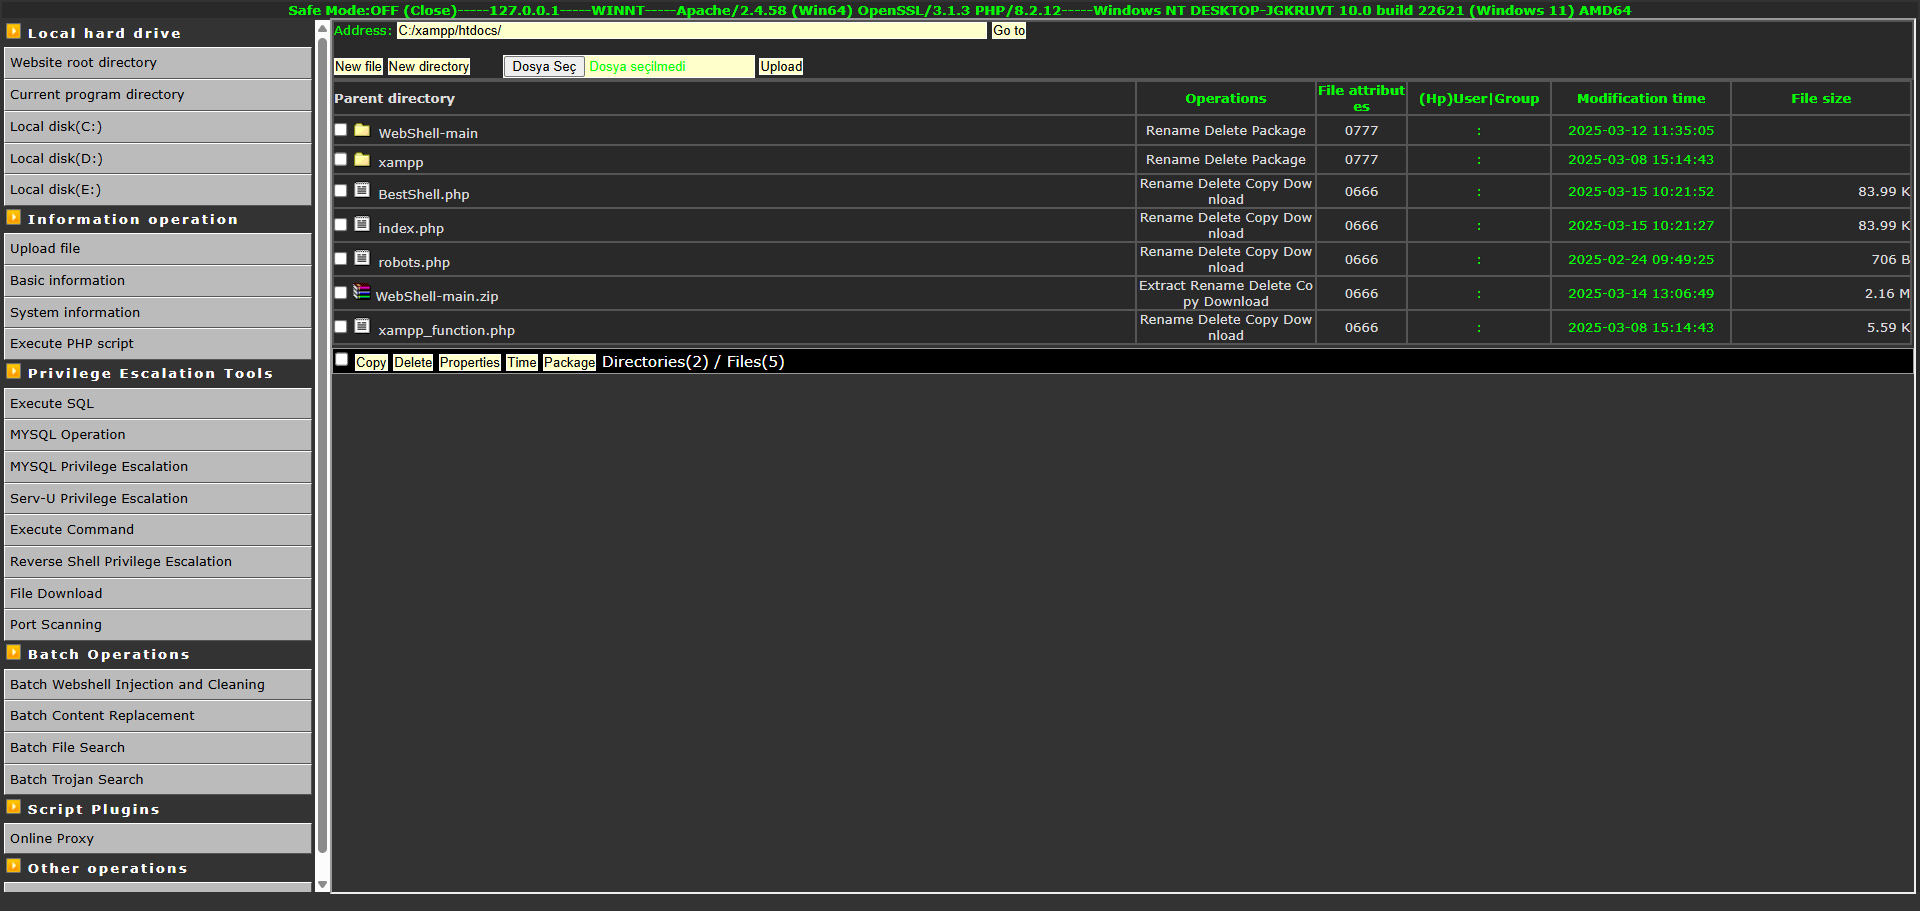The image size is (1920, 911).
Task: Collapse the Privilege Escalation Tools section
Action: point(13,371)
